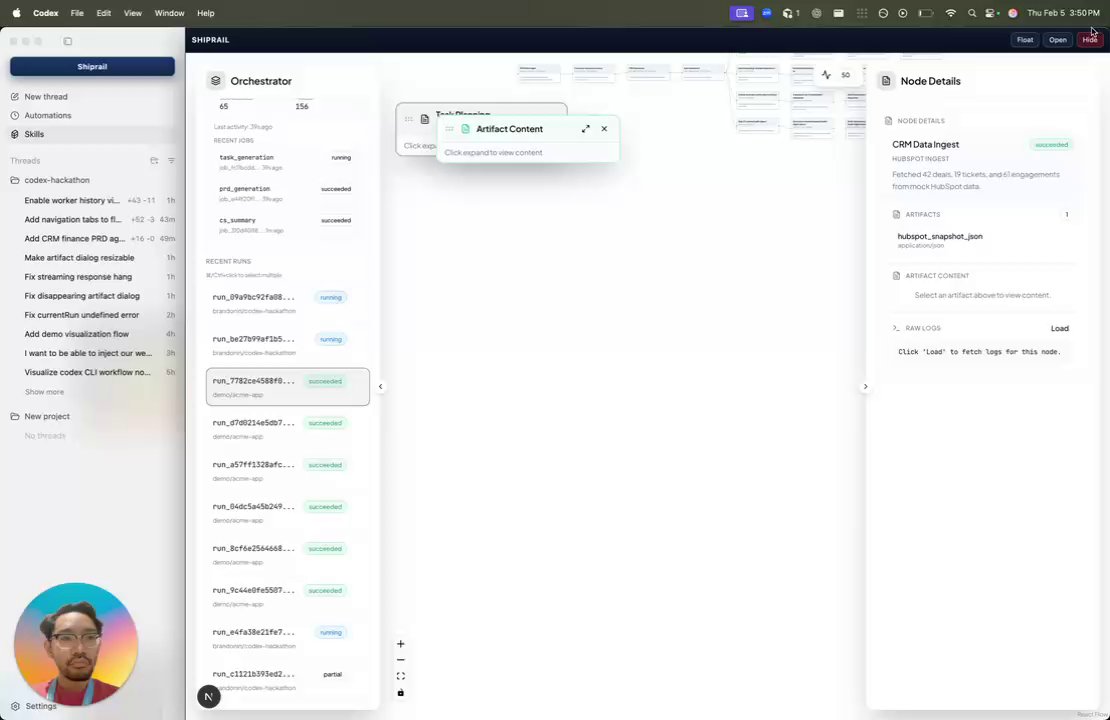Fit the flow view to screen

click(401, 676)
